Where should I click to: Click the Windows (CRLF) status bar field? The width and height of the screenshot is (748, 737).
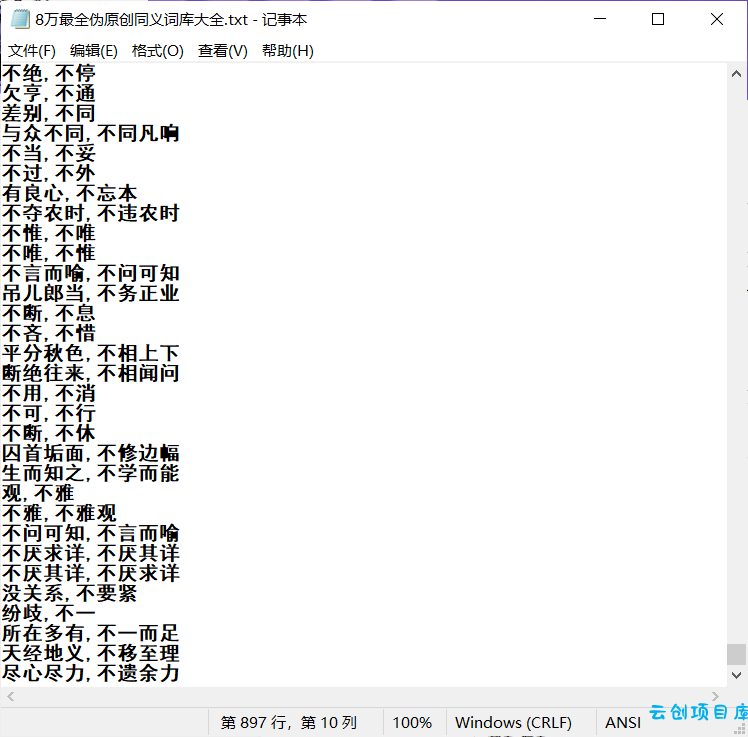point(513,722)
